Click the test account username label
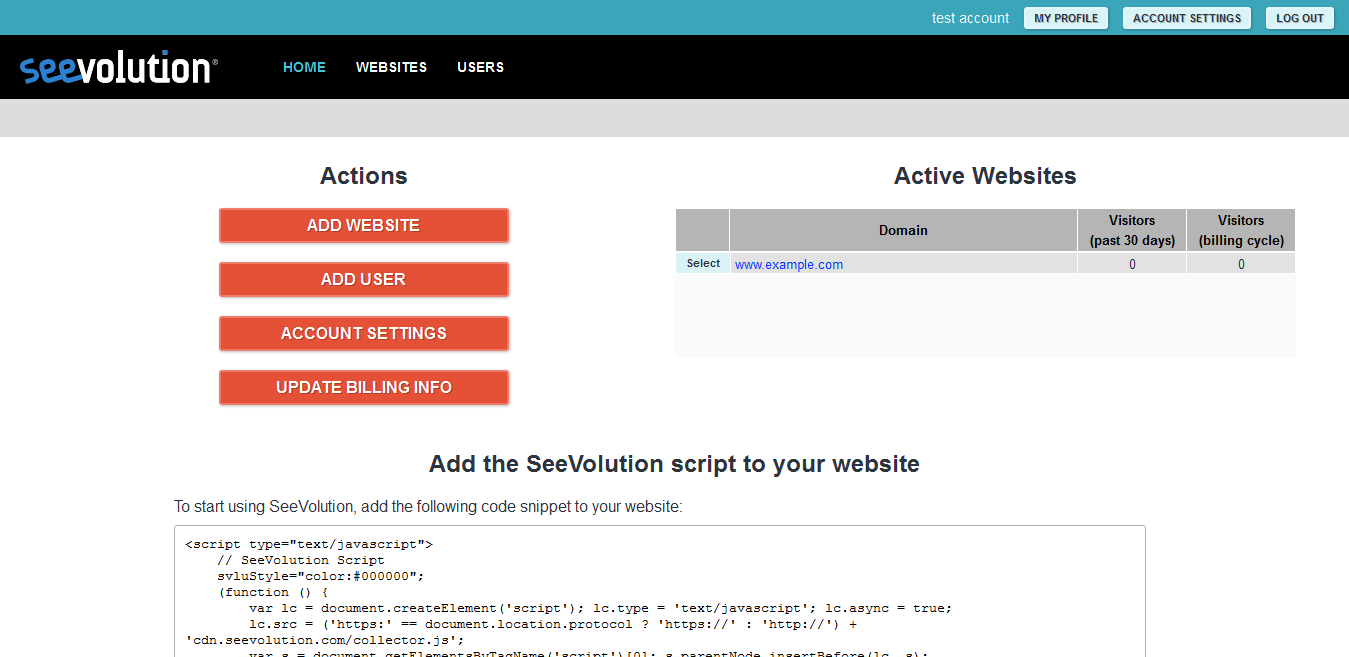This screenshot has width=1349, height=657. coord(970,18)
